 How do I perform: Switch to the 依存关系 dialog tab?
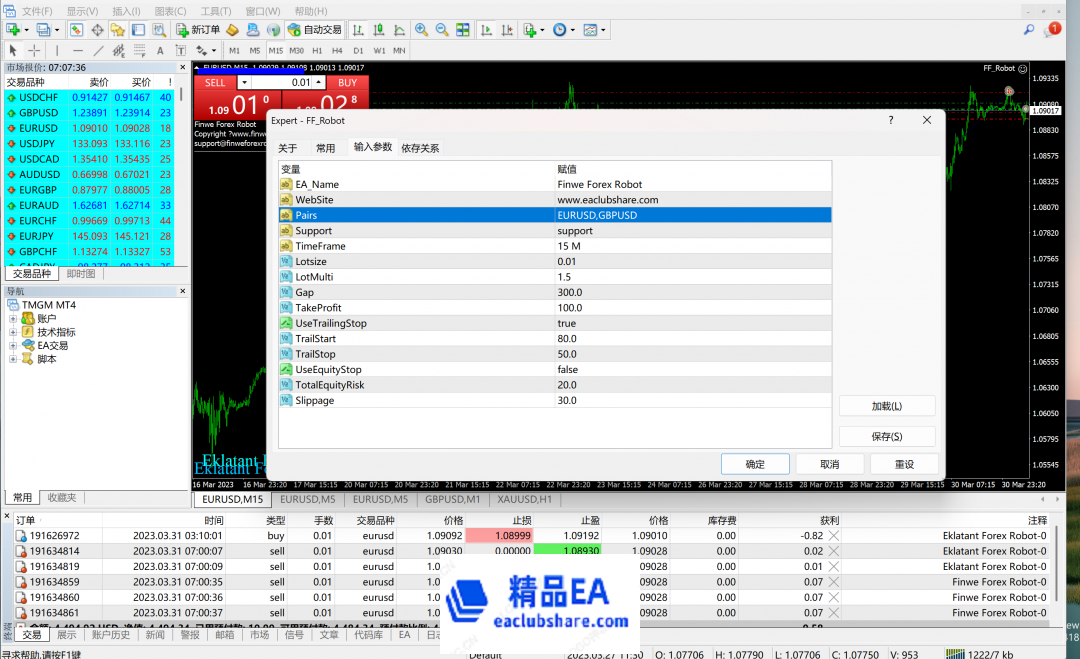click(420, 148)
